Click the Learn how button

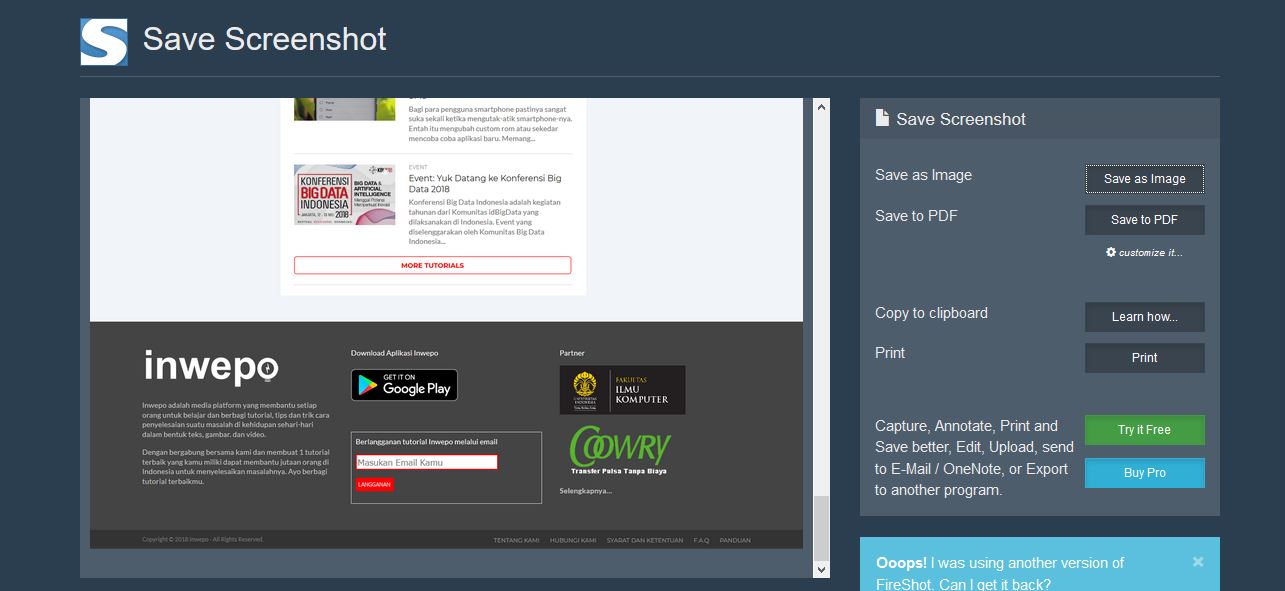pos(1145,317)
